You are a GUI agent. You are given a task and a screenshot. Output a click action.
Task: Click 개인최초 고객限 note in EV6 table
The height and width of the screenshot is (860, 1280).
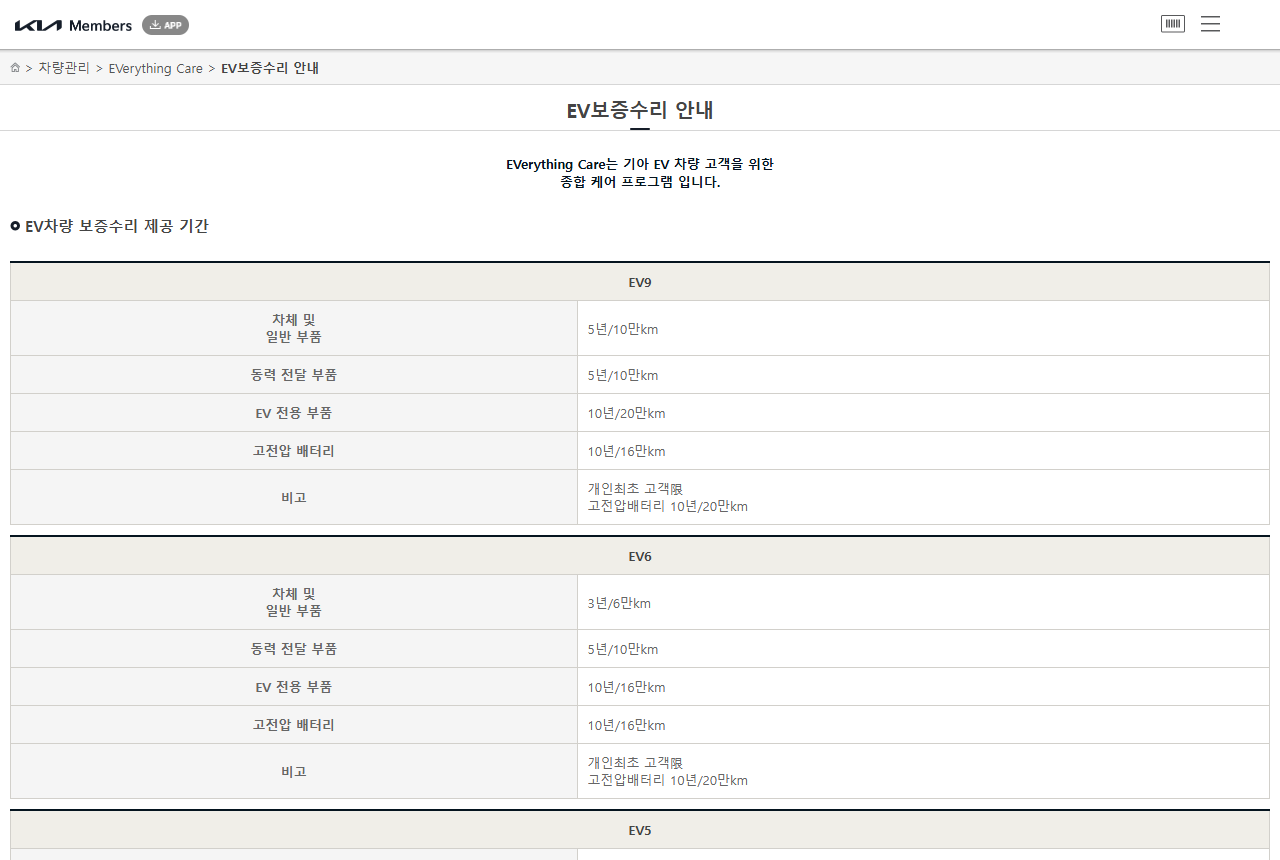[x=635, y=763]
